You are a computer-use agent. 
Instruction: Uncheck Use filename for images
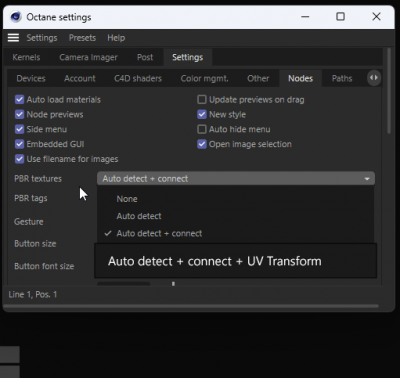click(19, 159)
